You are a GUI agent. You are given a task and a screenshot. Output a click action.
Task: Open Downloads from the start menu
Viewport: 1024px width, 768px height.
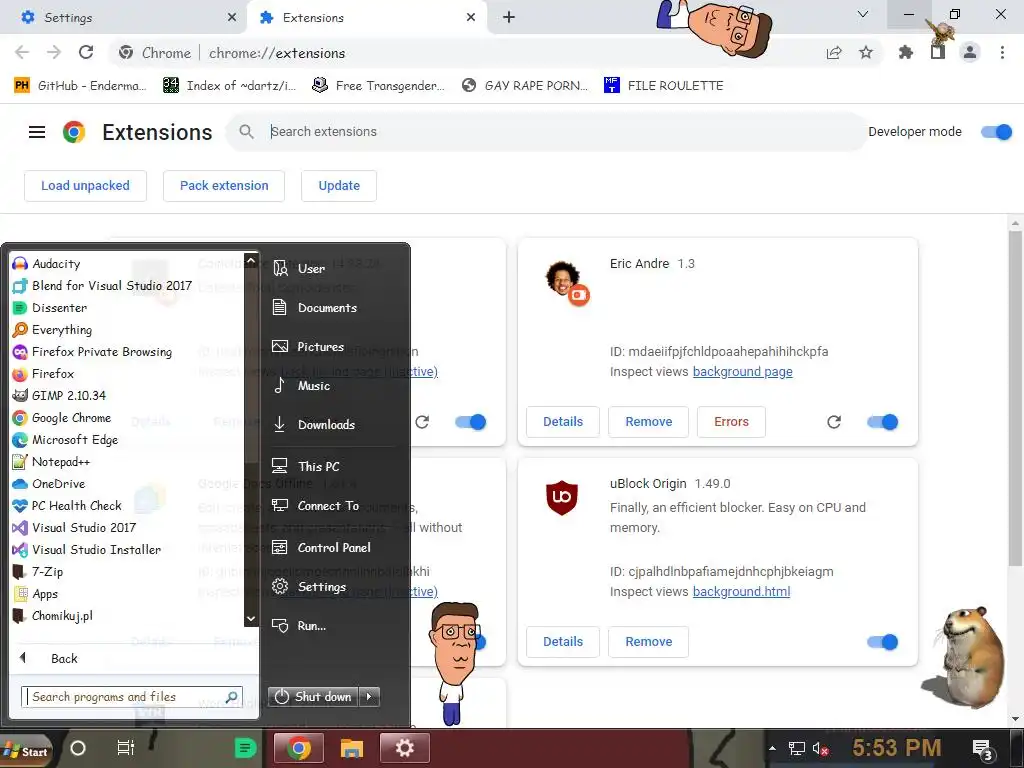313,425
